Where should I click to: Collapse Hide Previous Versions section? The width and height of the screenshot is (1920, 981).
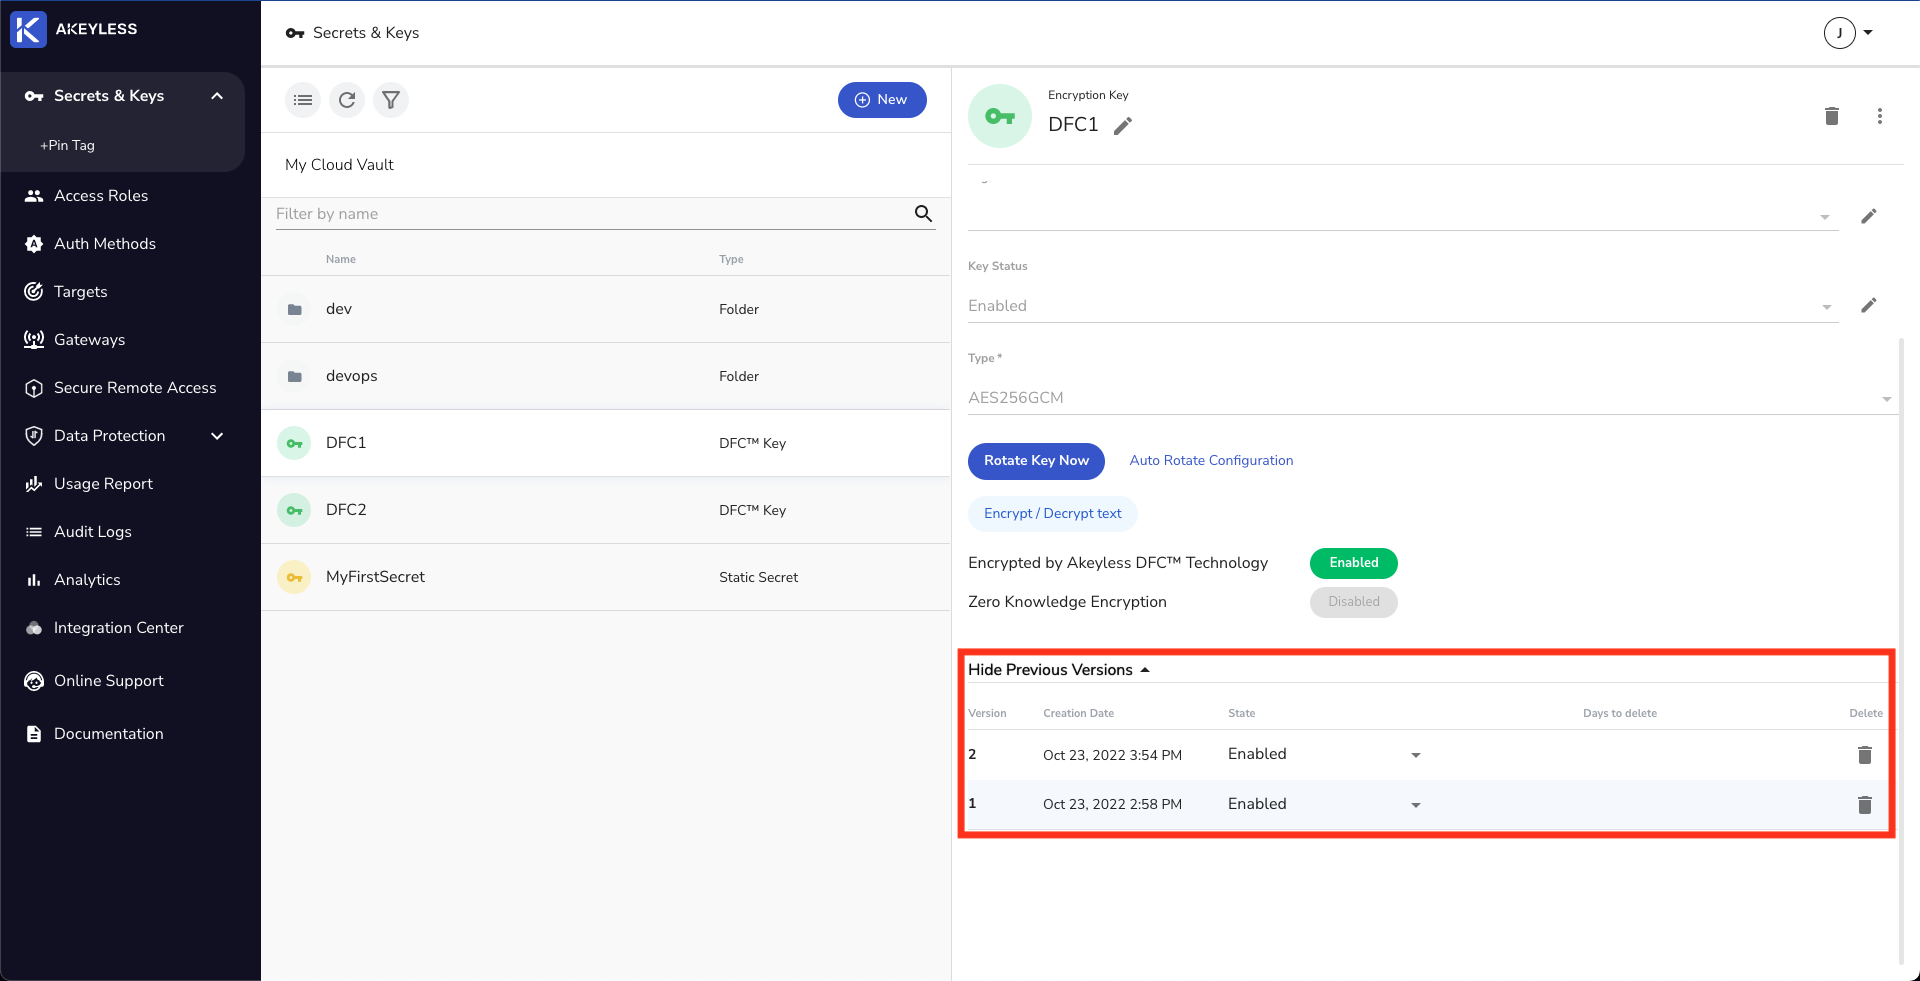(x=1058, y=670)
